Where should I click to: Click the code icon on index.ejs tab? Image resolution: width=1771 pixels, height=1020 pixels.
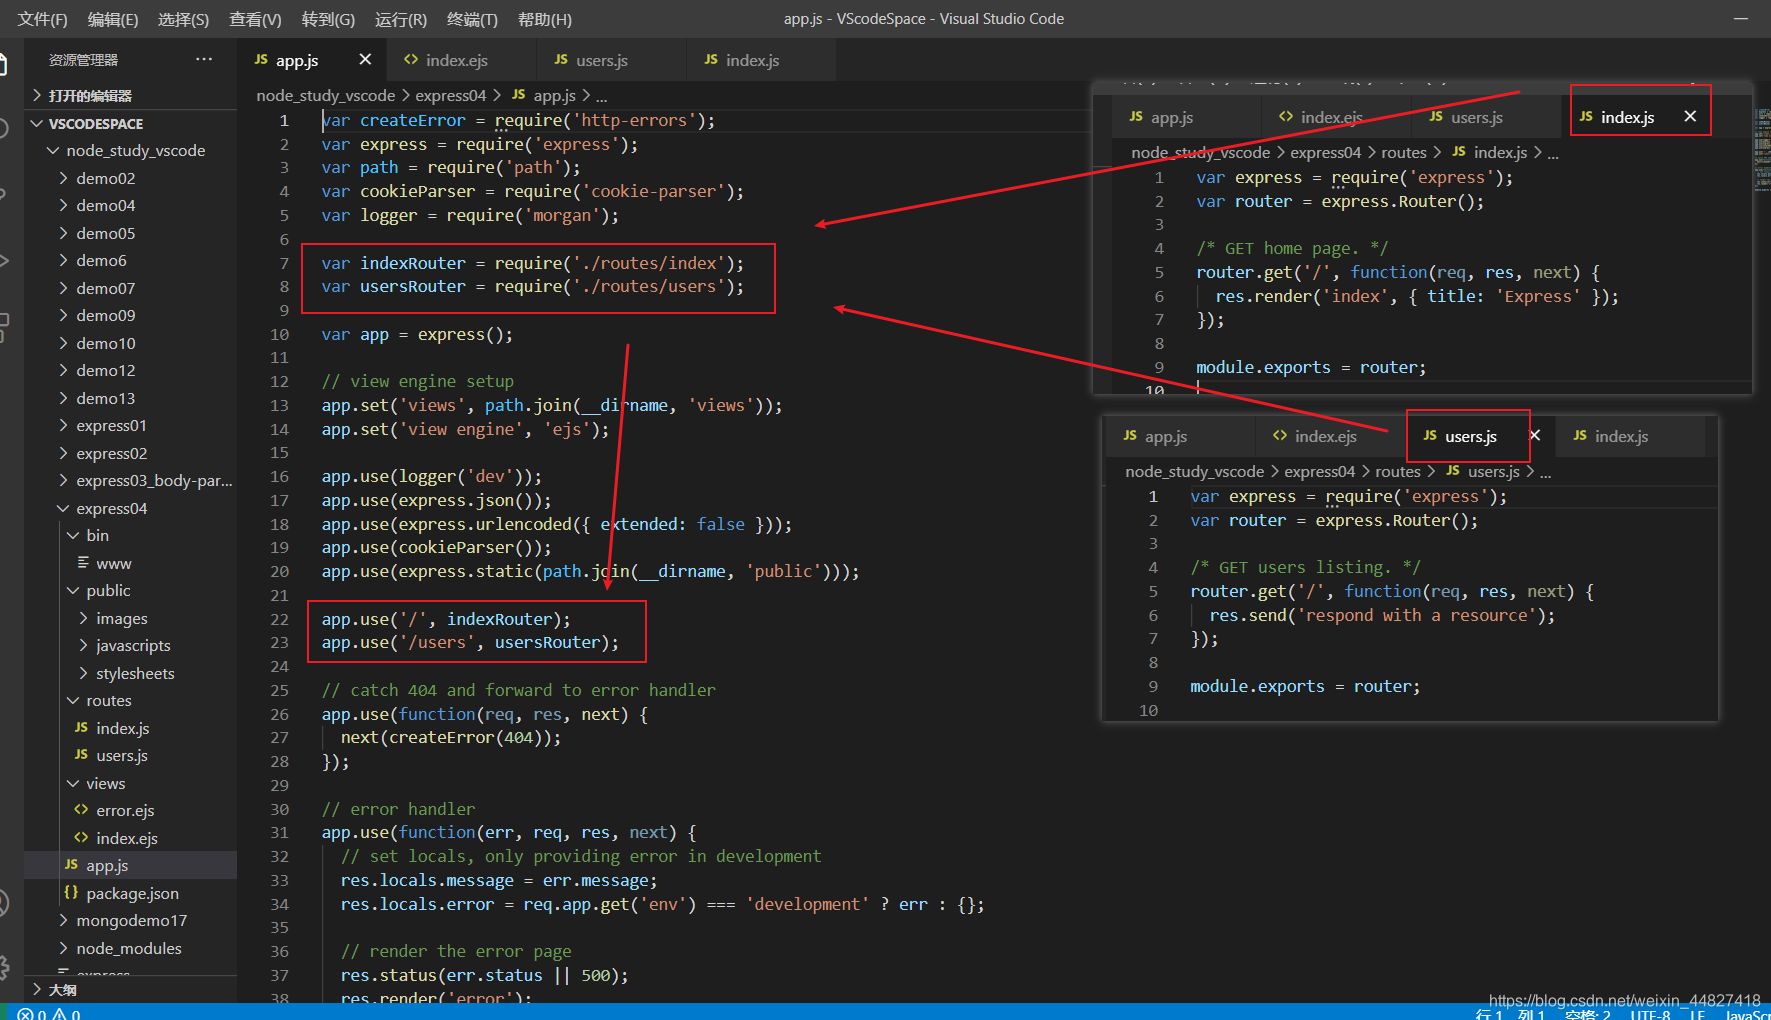[x=411, y=60]
